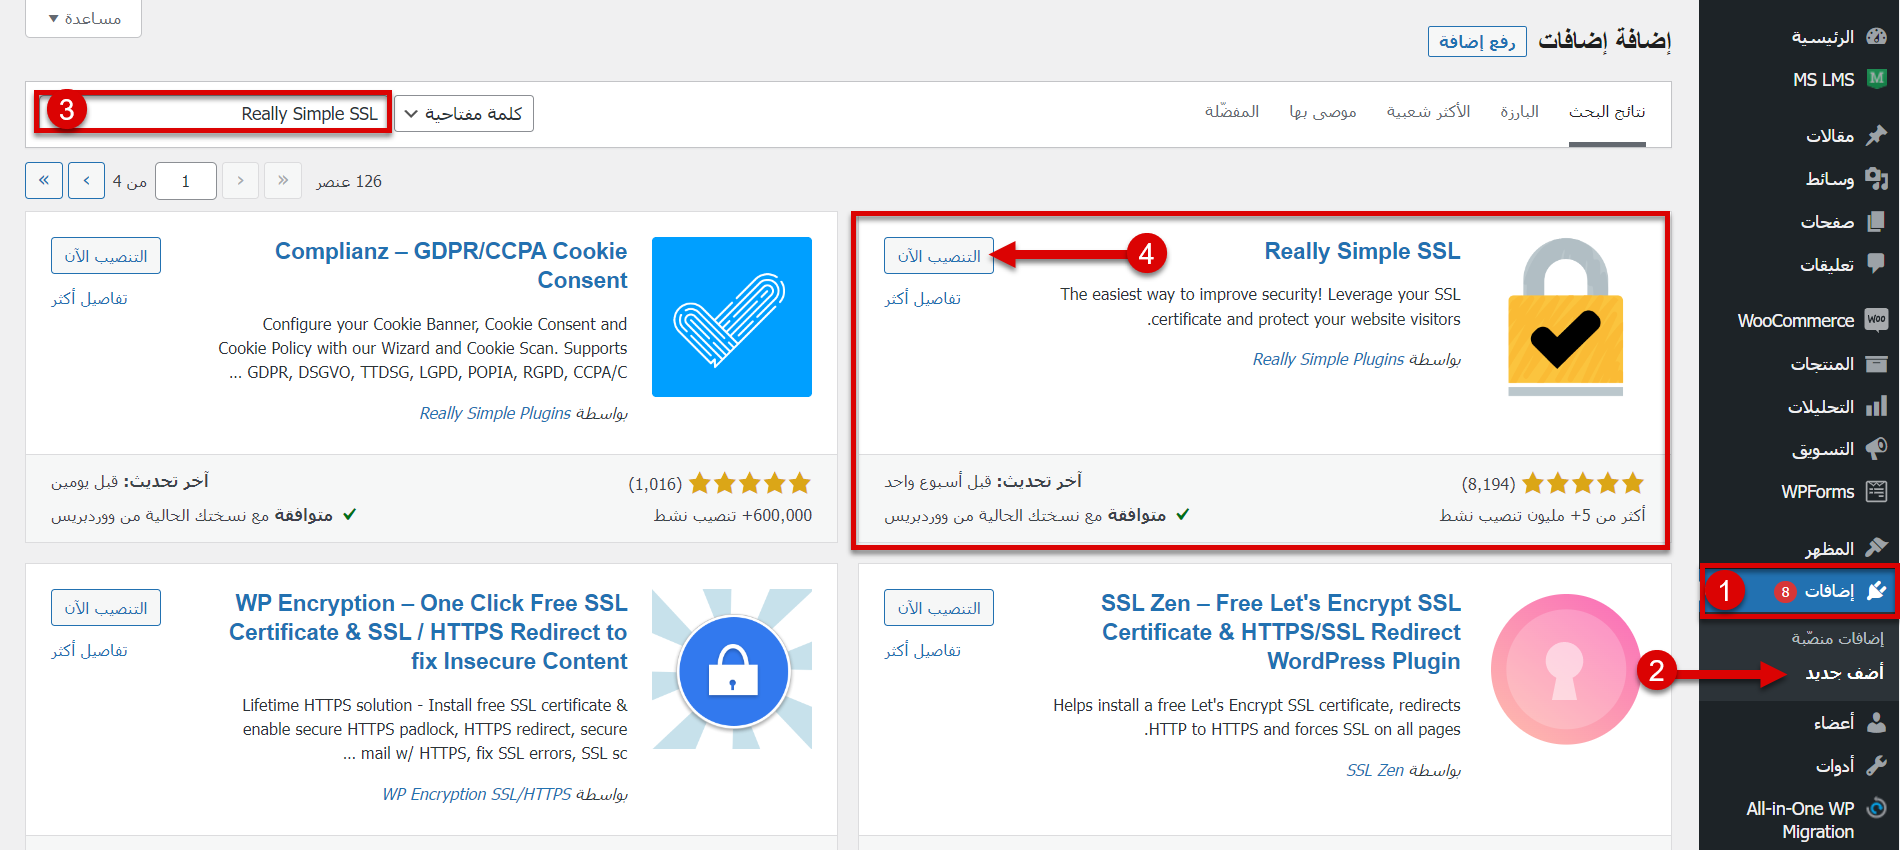Open the MS LMS sidebar icon

[x=1876, y=79]
